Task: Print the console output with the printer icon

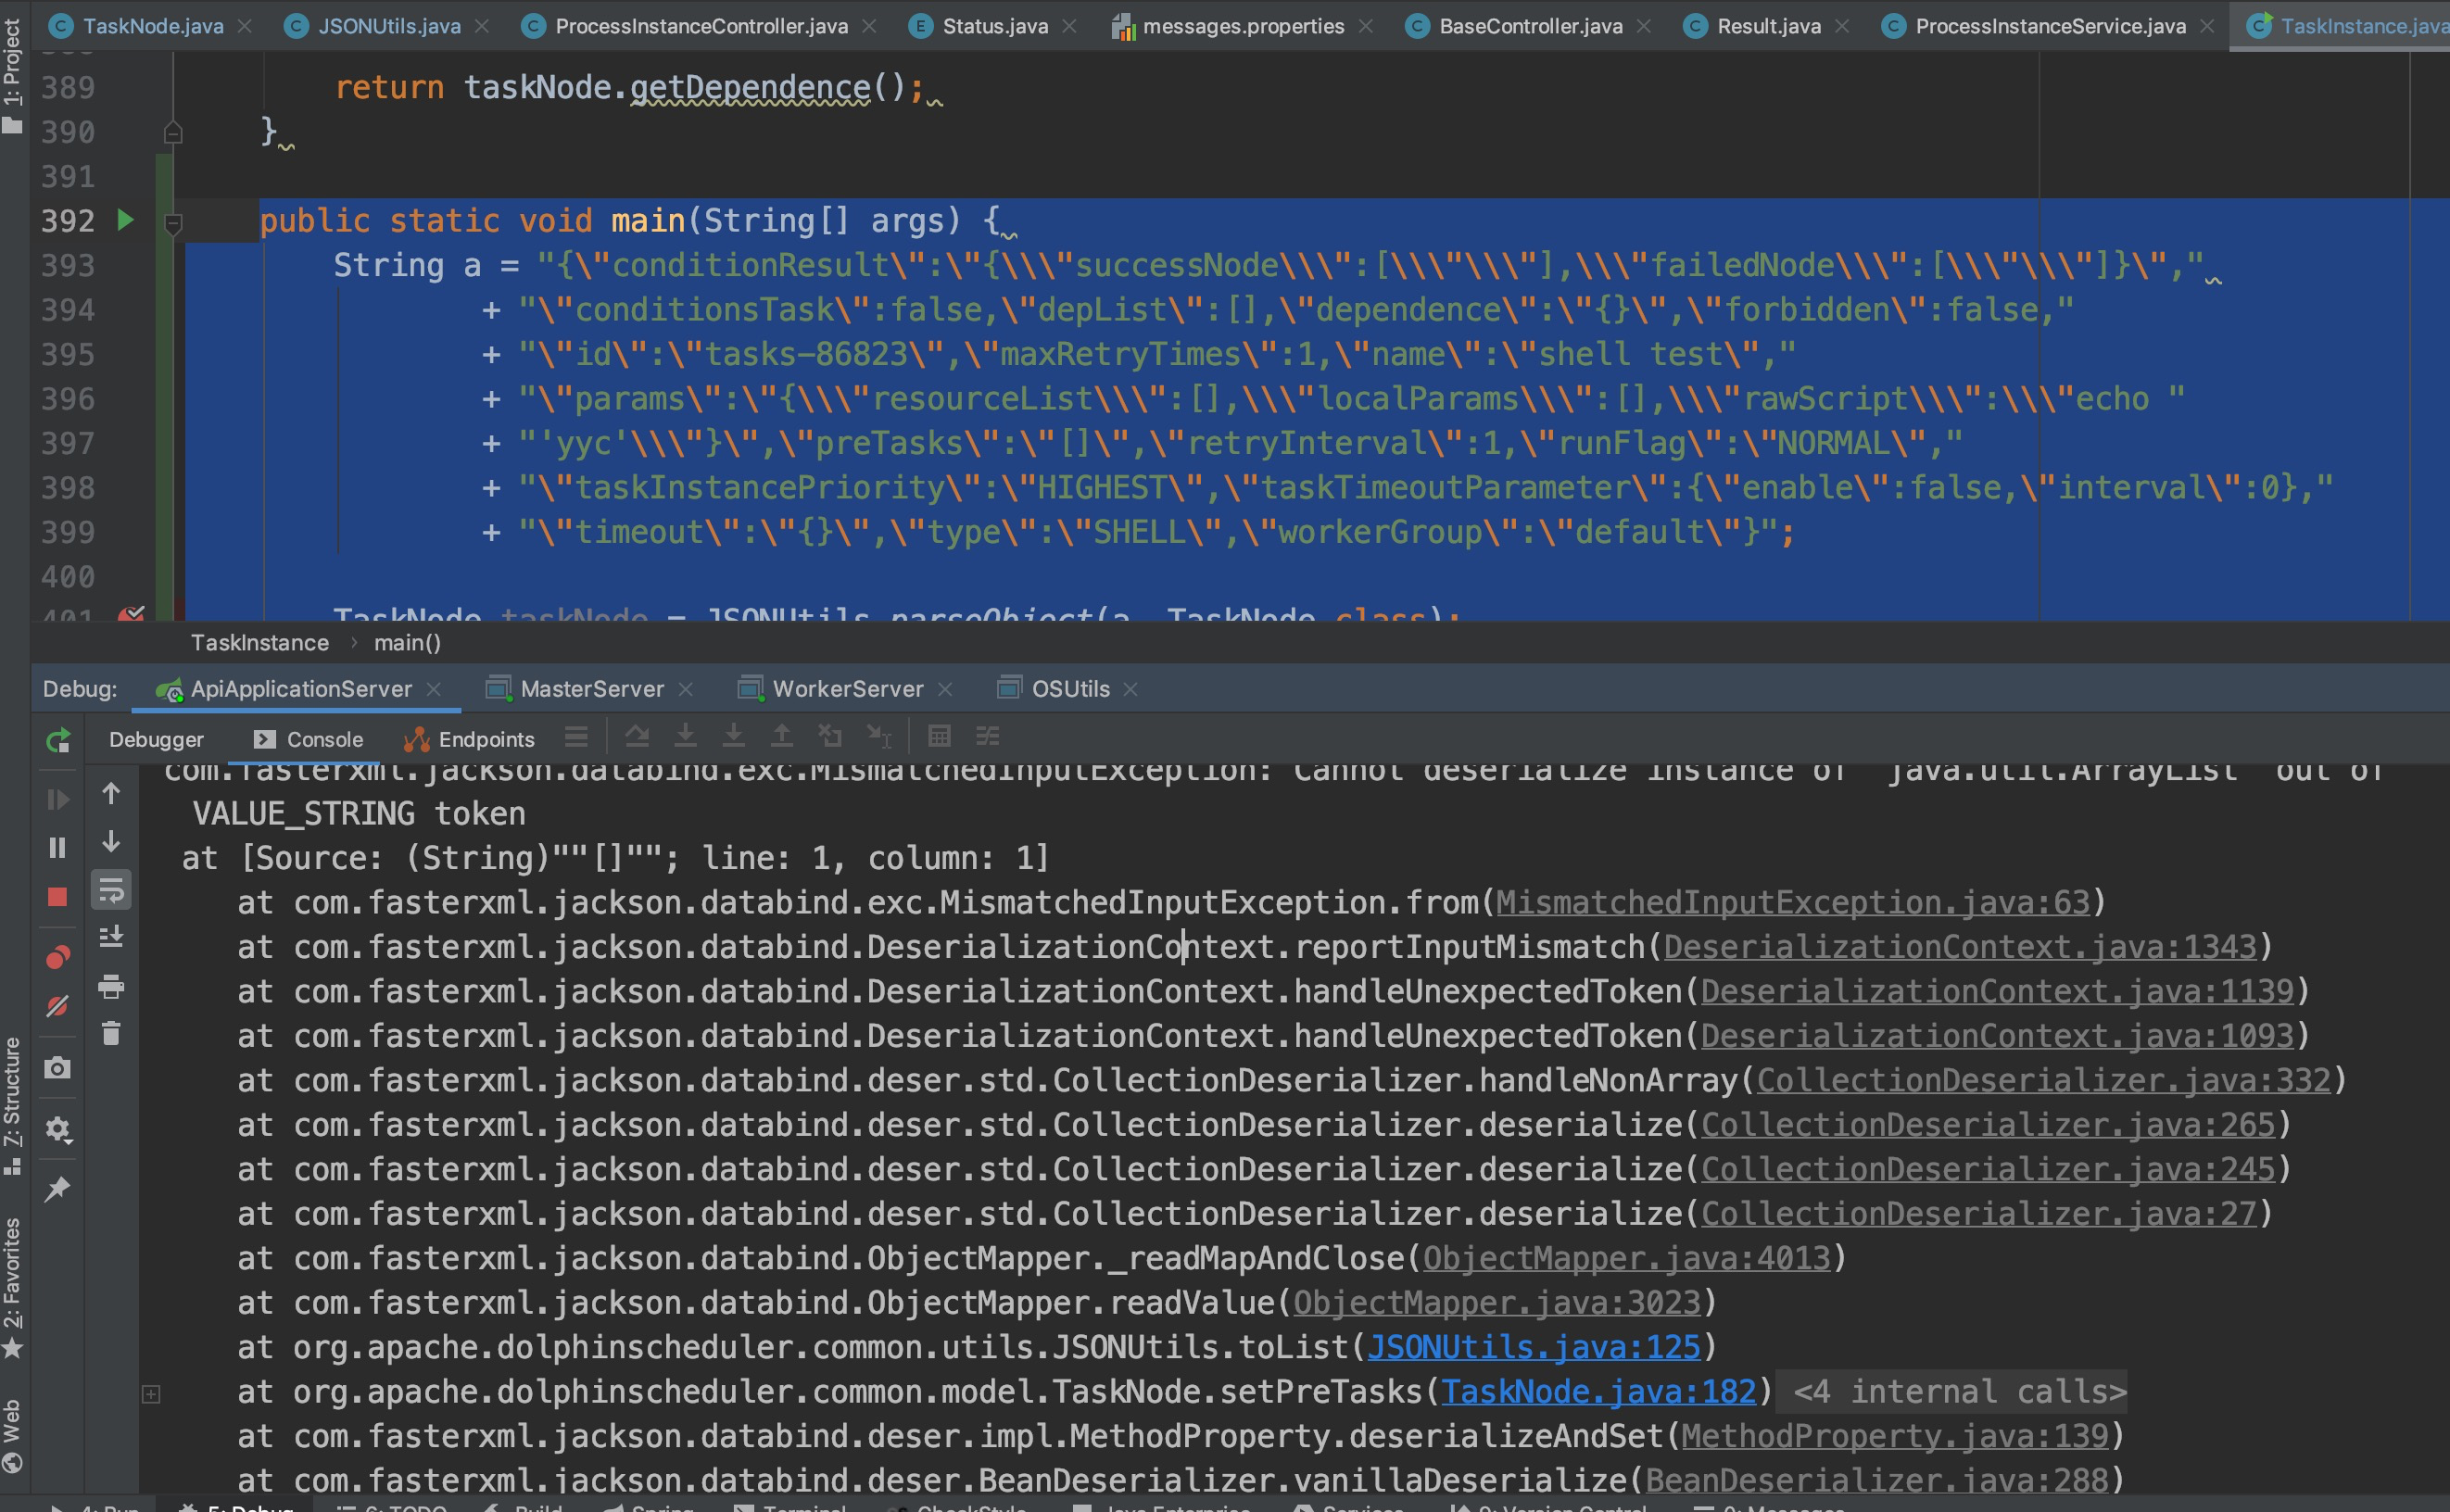Action: pos(111,987)
